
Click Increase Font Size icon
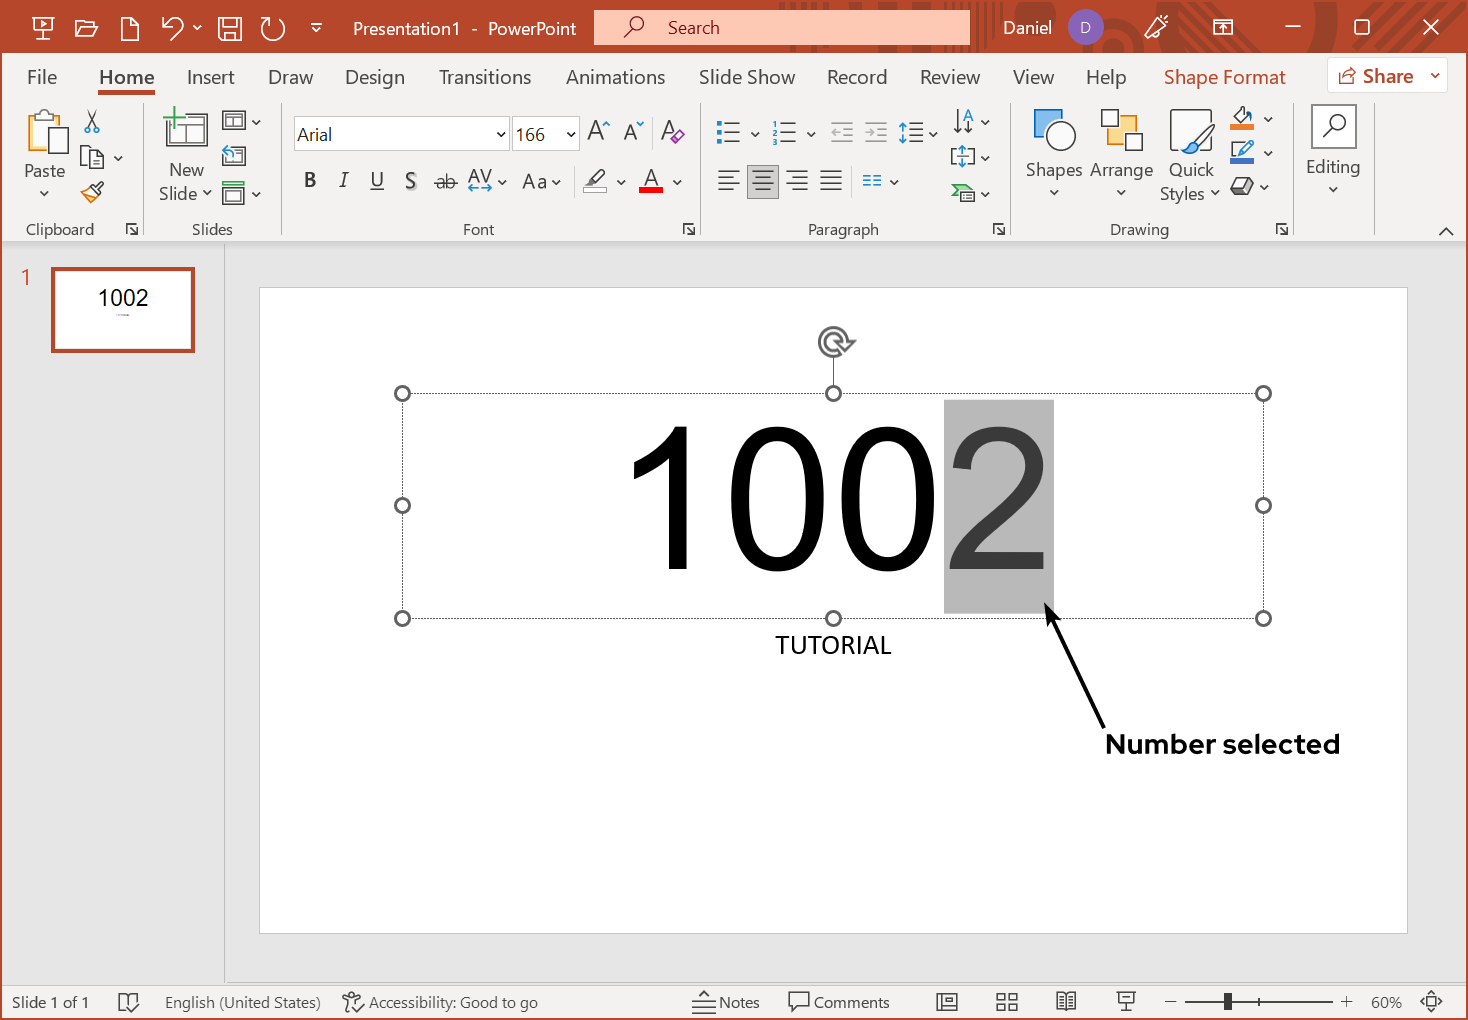(598, 132)
